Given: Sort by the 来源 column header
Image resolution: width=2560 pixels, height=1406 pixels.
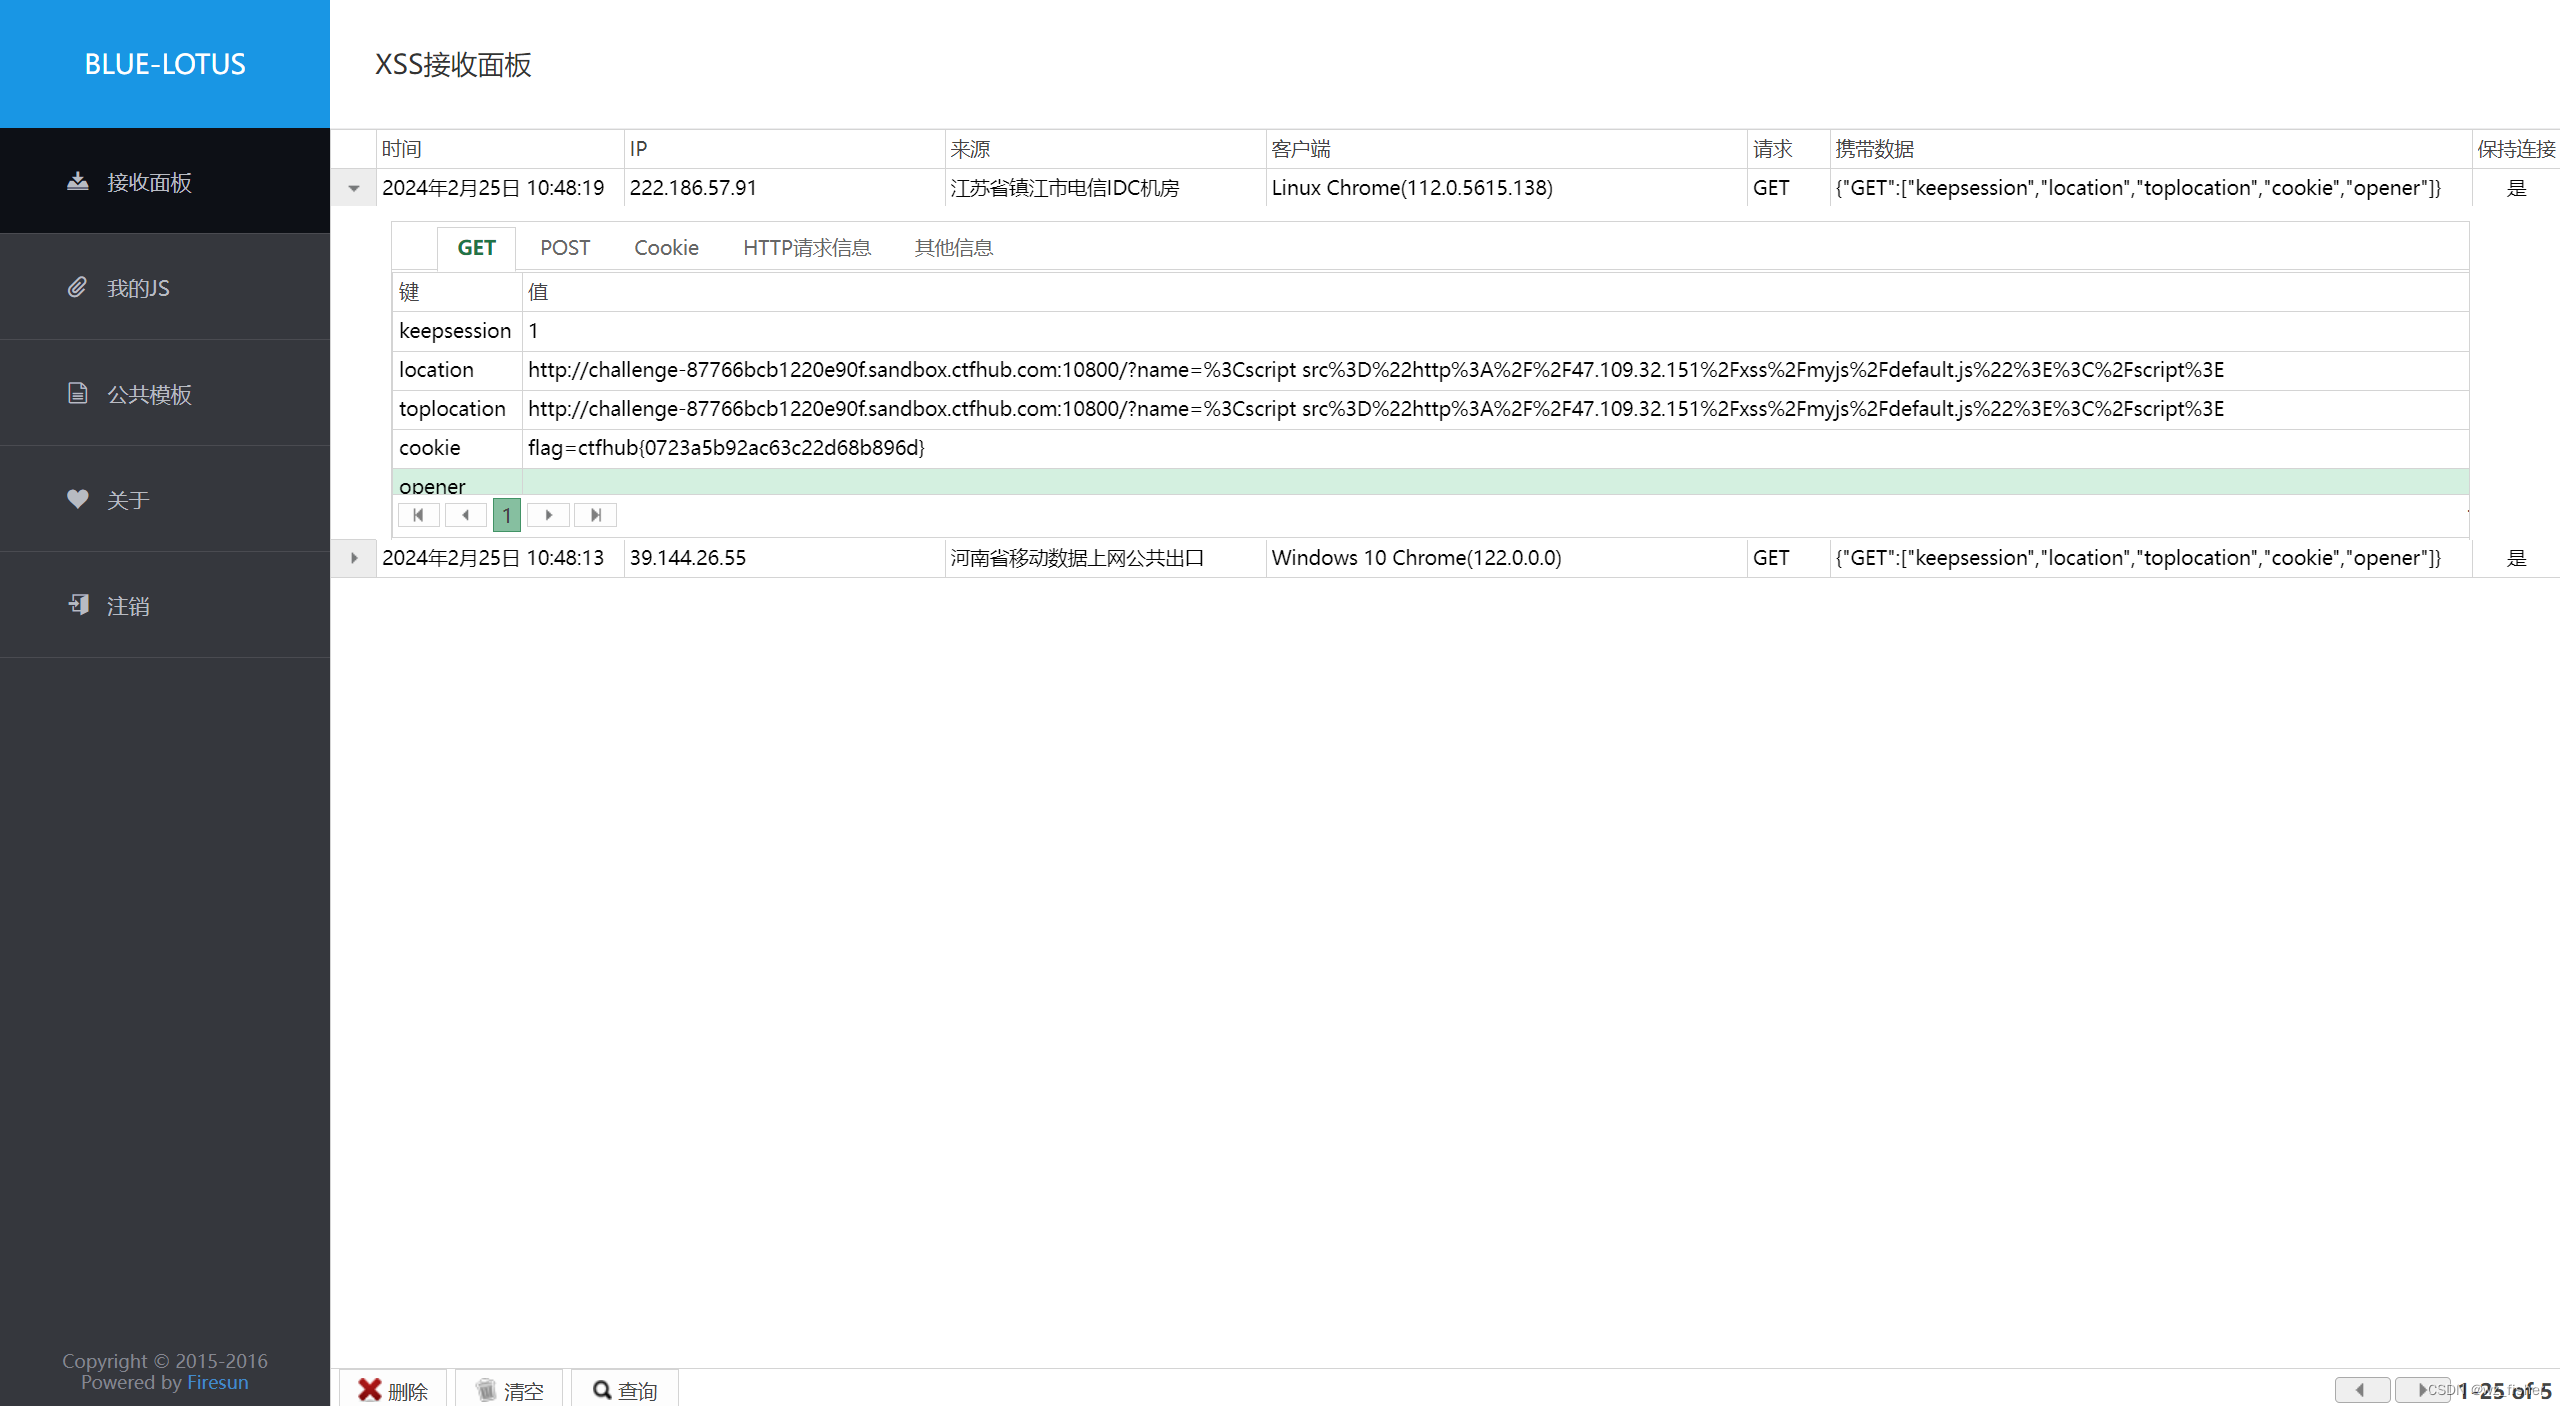Looking at the screenshot, I should click(x=1105, y=149).
